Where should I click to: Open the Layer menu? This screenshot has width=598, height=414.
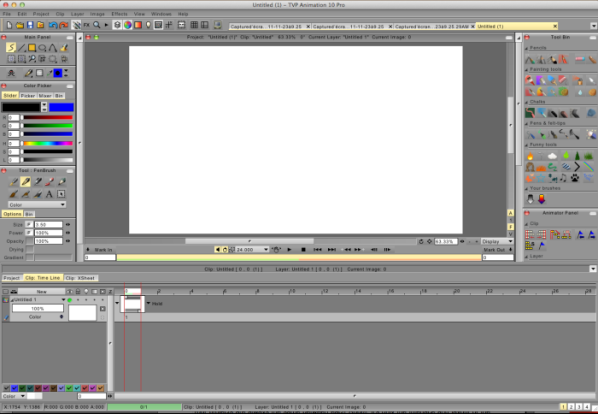pos(77,14)
